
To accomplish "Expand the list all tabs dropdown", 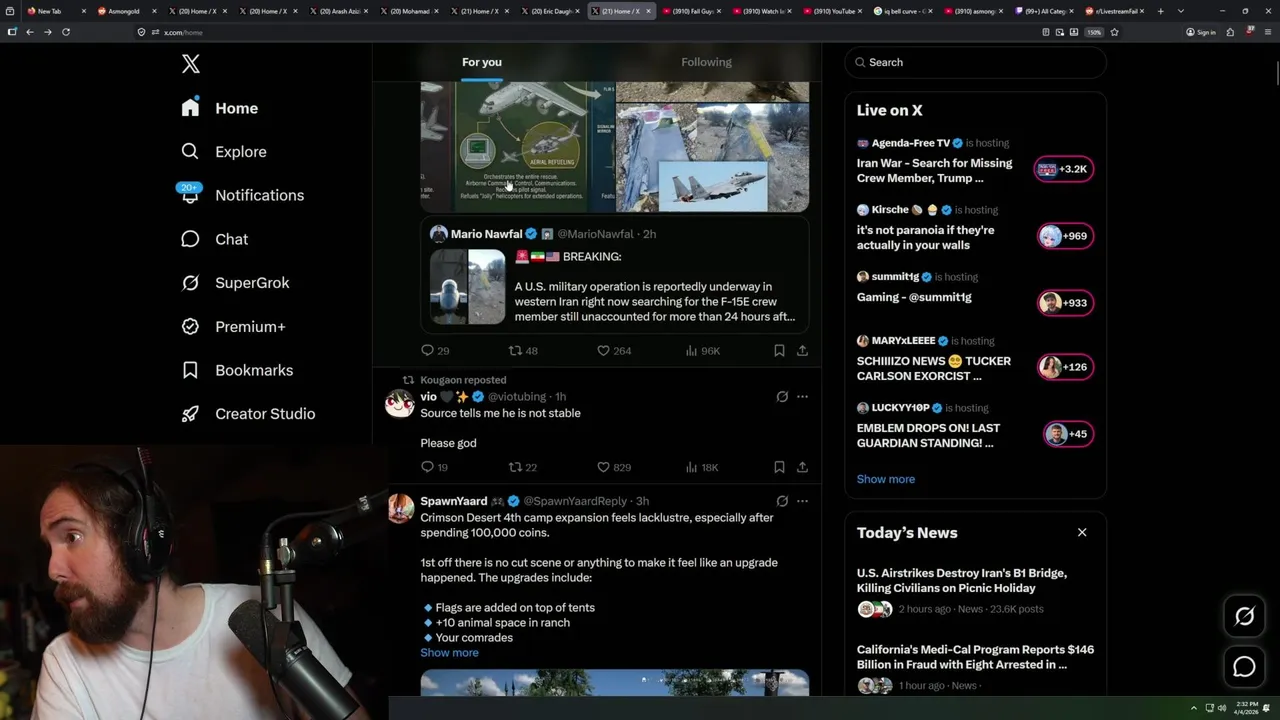I will tap(1181, 11).
